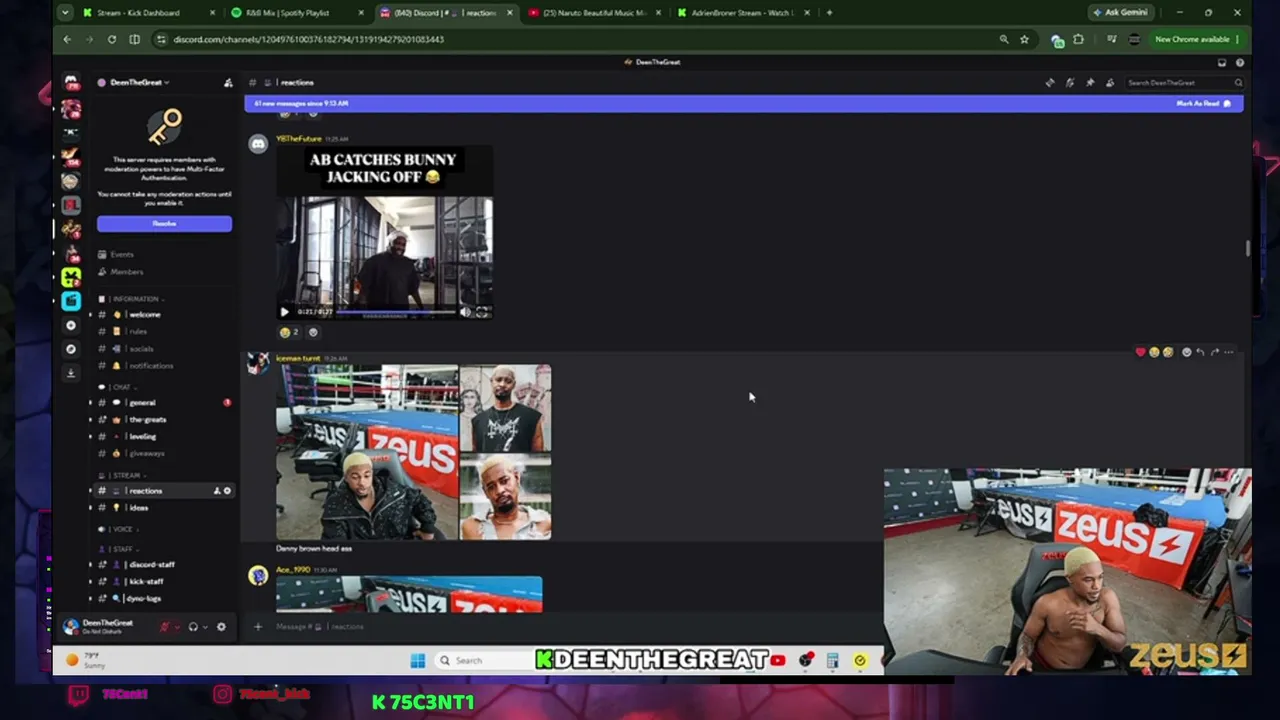Open the large Zeus ring collage image
1280x720 pixels.
pyautogui.click(x=367, y=453)
